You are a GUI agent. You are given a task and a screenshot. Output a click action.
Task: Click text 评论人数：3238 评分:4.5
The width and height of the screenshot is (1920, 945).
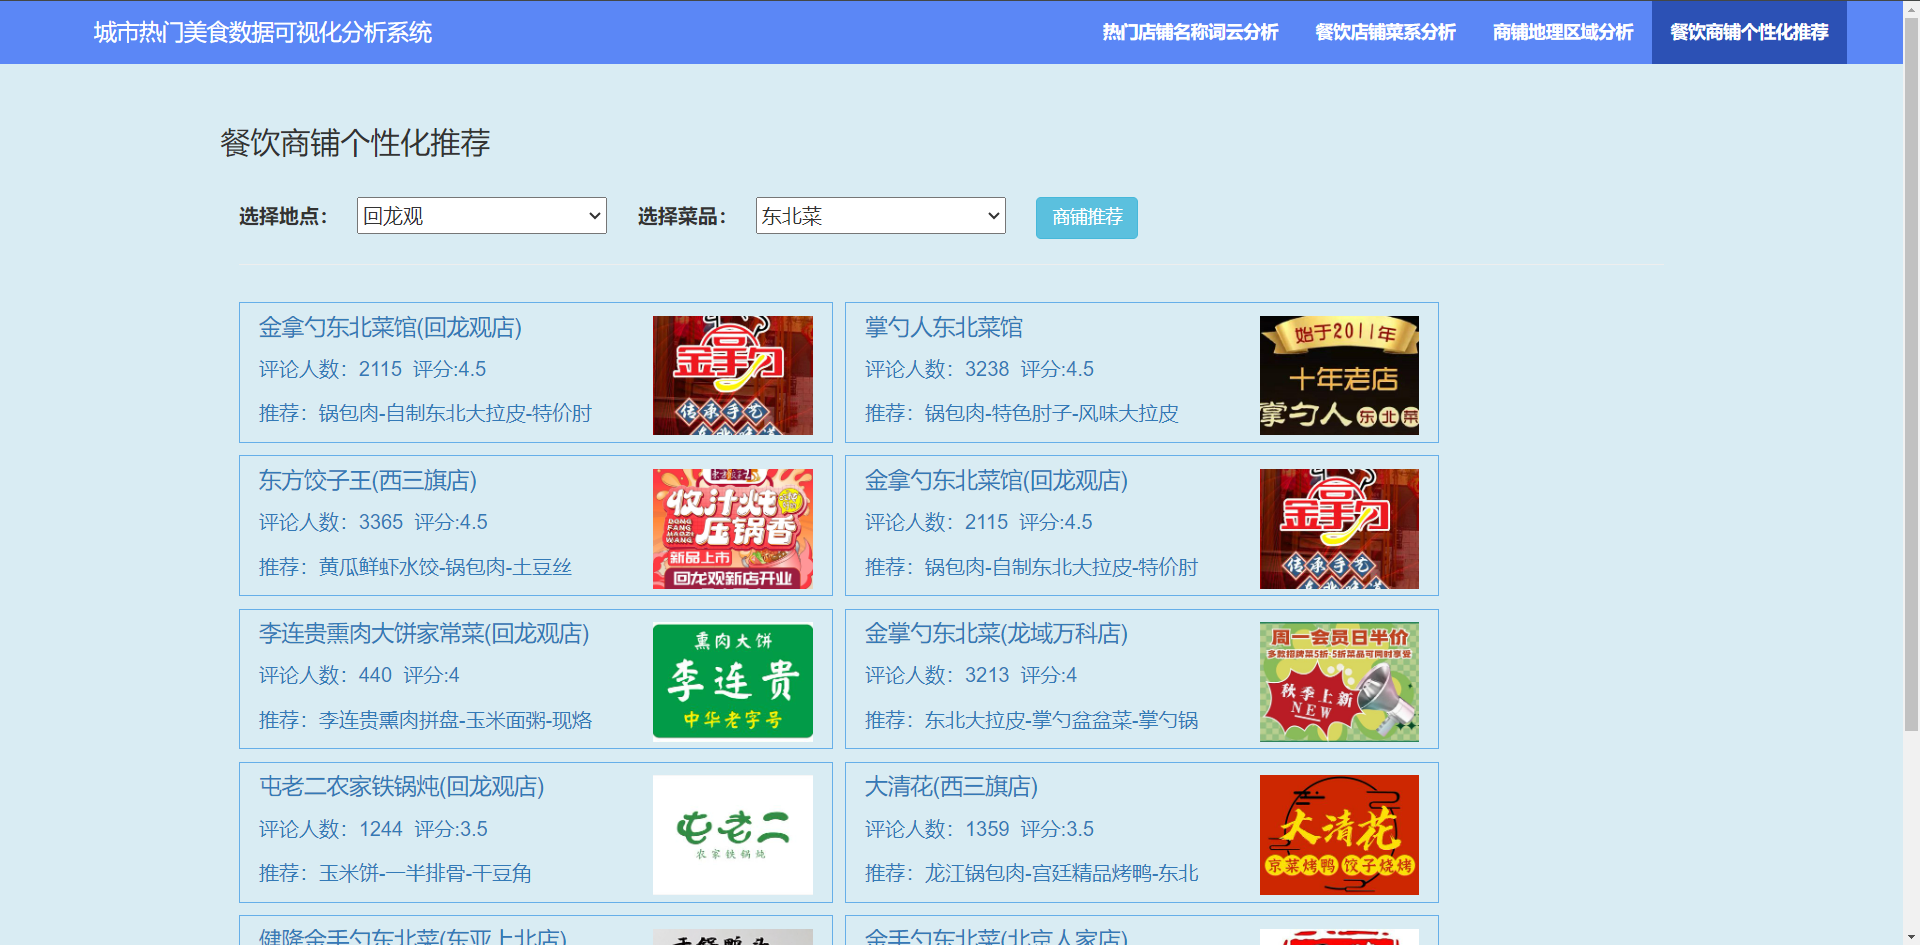click(979, 369)
